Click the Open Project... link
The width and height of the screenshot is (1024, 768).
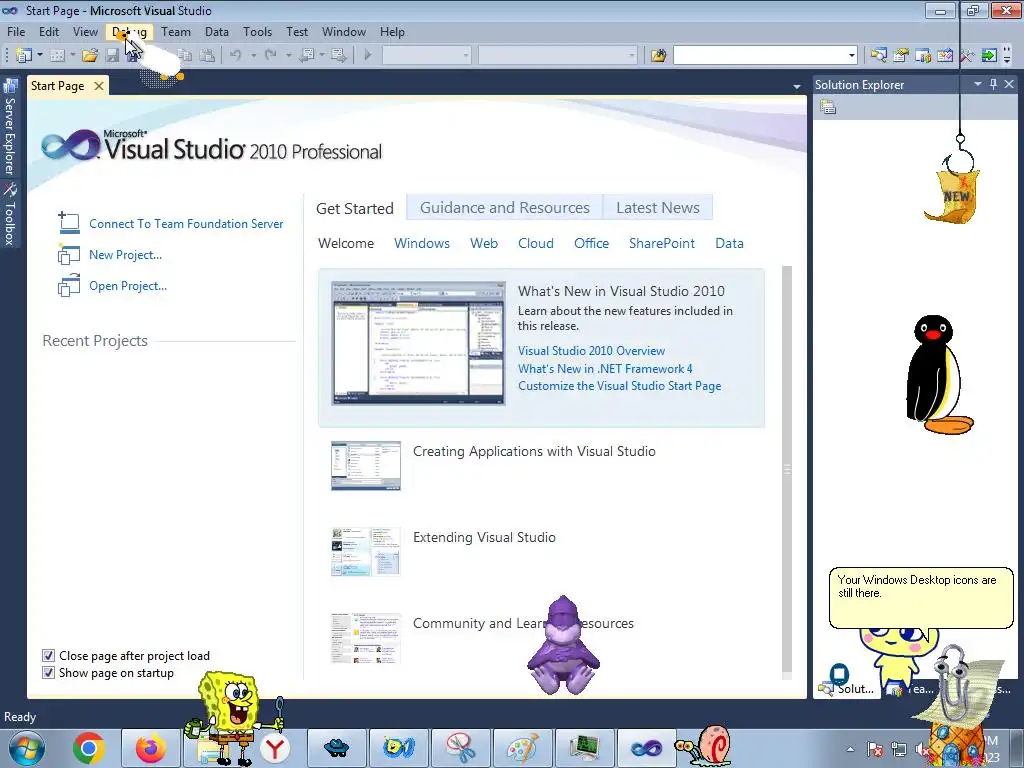point(128,285)
